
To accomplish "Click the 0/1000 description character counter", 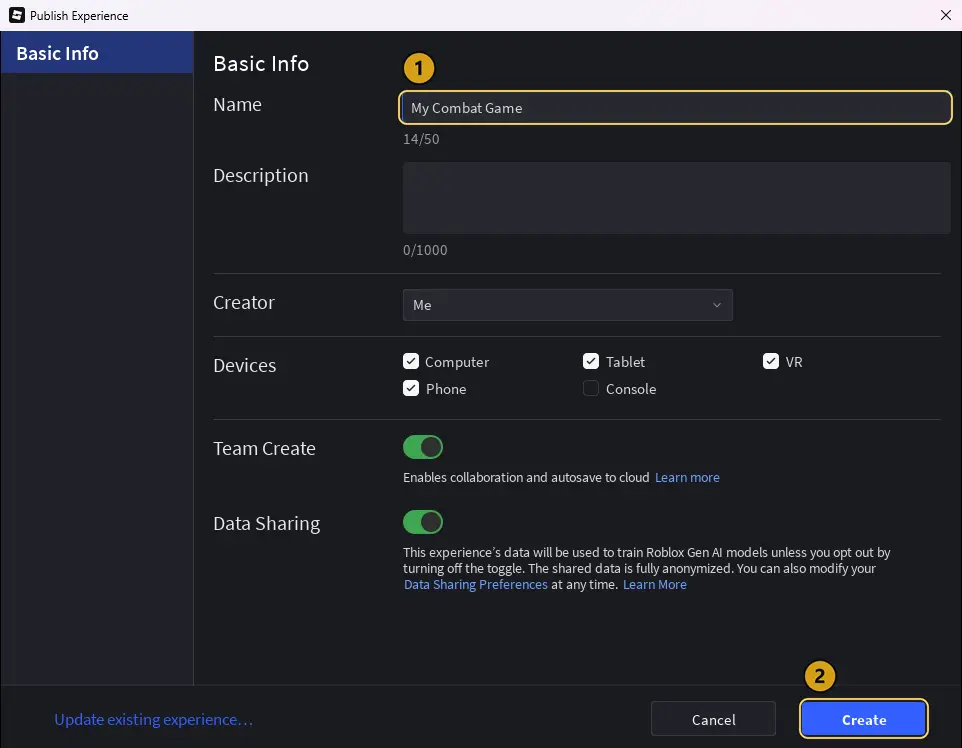I will (425, 250).
